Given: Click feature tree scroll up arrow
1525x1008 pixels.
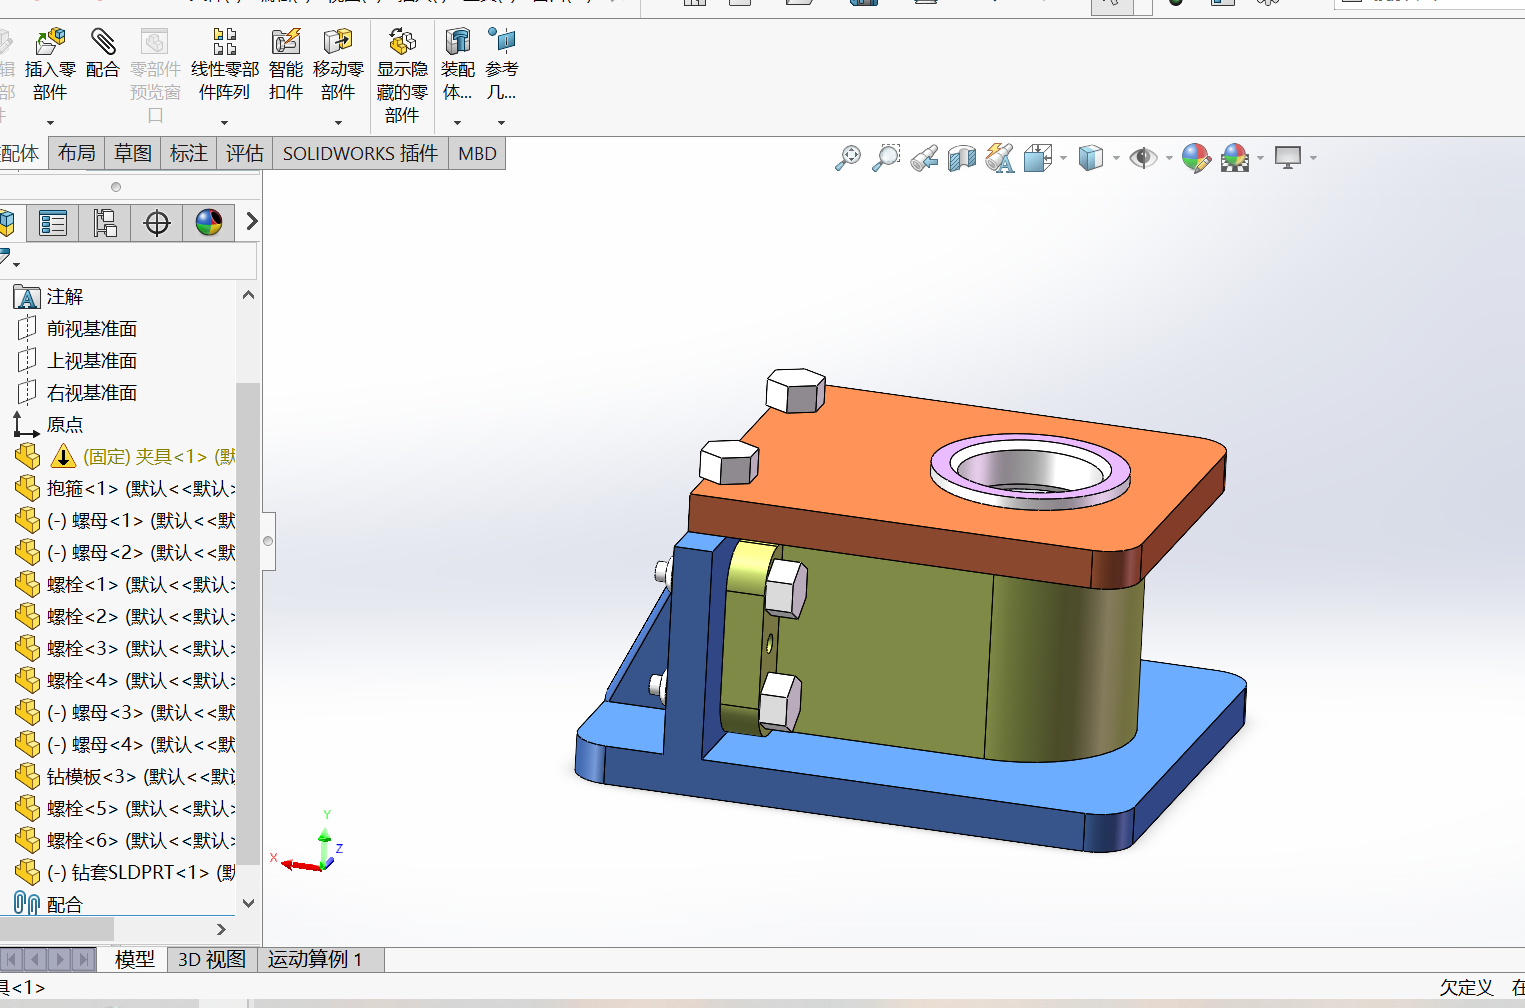Looking at the screenshot, I should 248,295.
